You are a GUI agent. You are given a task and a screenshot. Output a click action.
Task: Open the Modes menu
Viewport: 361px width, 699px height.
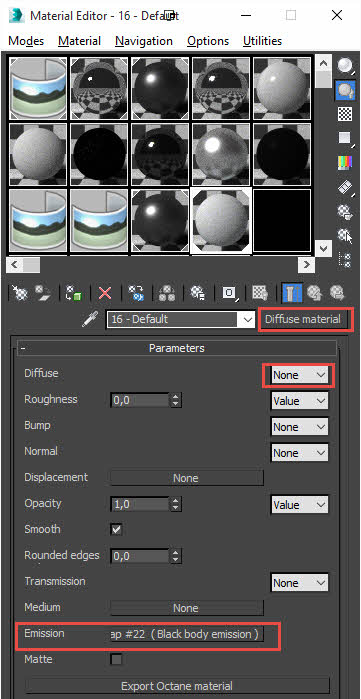point(26,41)
